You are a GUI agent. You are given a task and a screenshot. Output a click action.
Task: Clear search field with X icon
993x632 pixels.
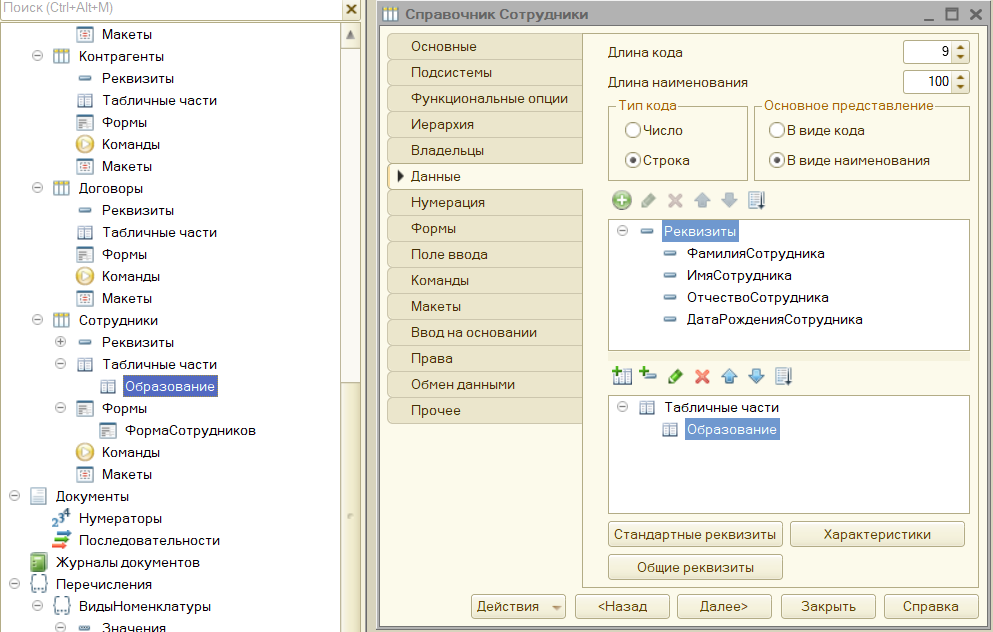[351, 9]
